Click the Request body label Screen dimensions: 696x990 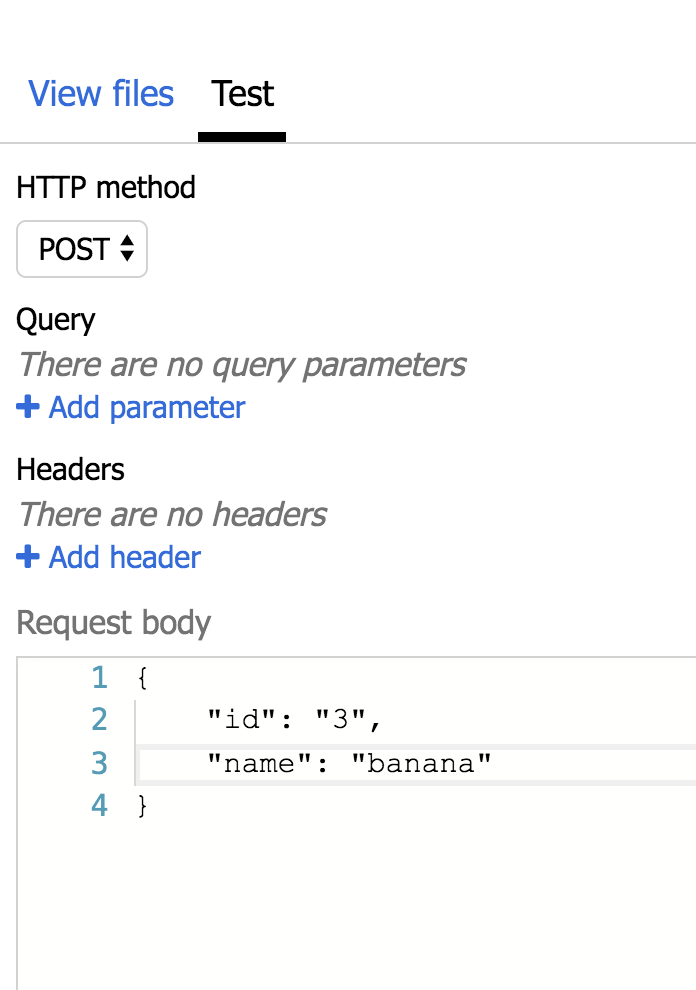point(114,623)
